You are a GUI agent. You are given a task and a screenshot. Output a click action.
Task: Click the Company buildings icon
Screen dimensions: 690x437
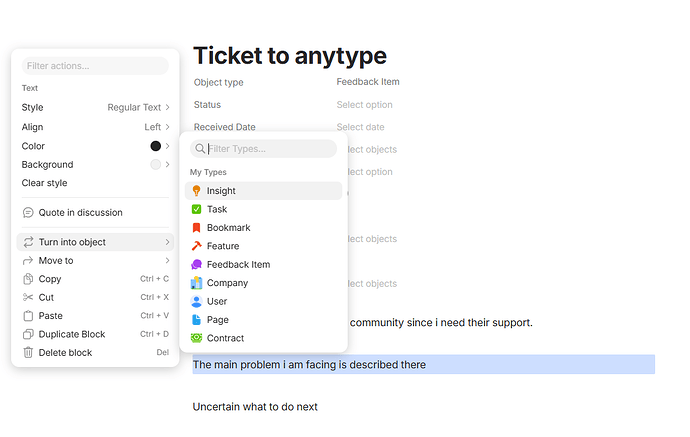[x=196, y=283]
